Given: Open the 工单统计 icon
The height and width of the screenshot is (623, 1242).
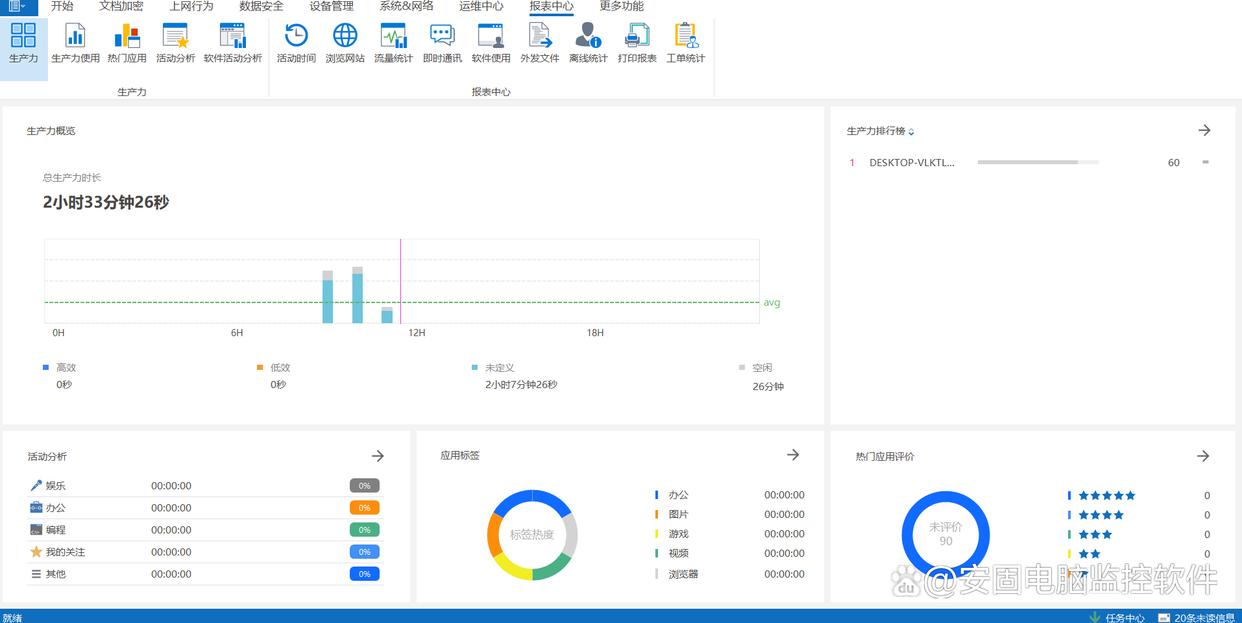Looking at the screenshot, I should [686, 42].
